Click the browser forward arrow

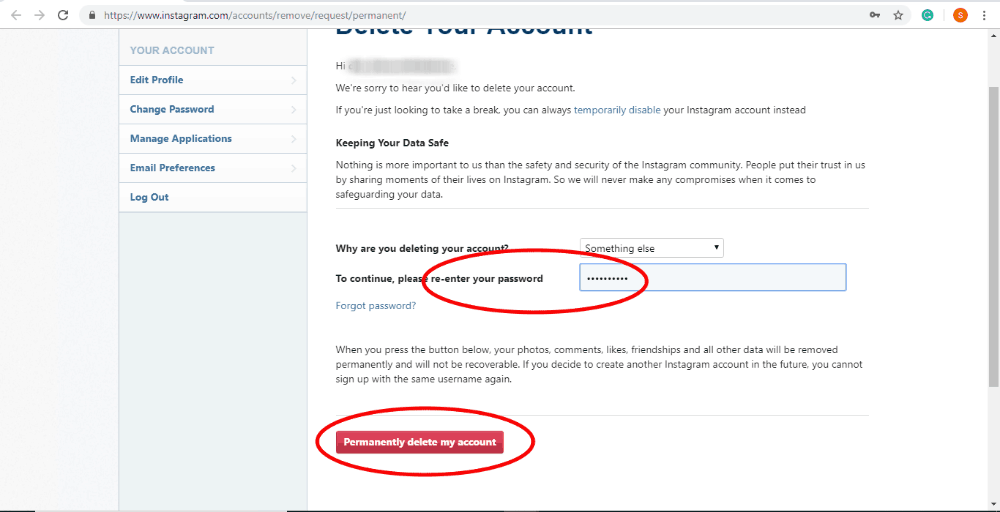[x=40, y=15]
